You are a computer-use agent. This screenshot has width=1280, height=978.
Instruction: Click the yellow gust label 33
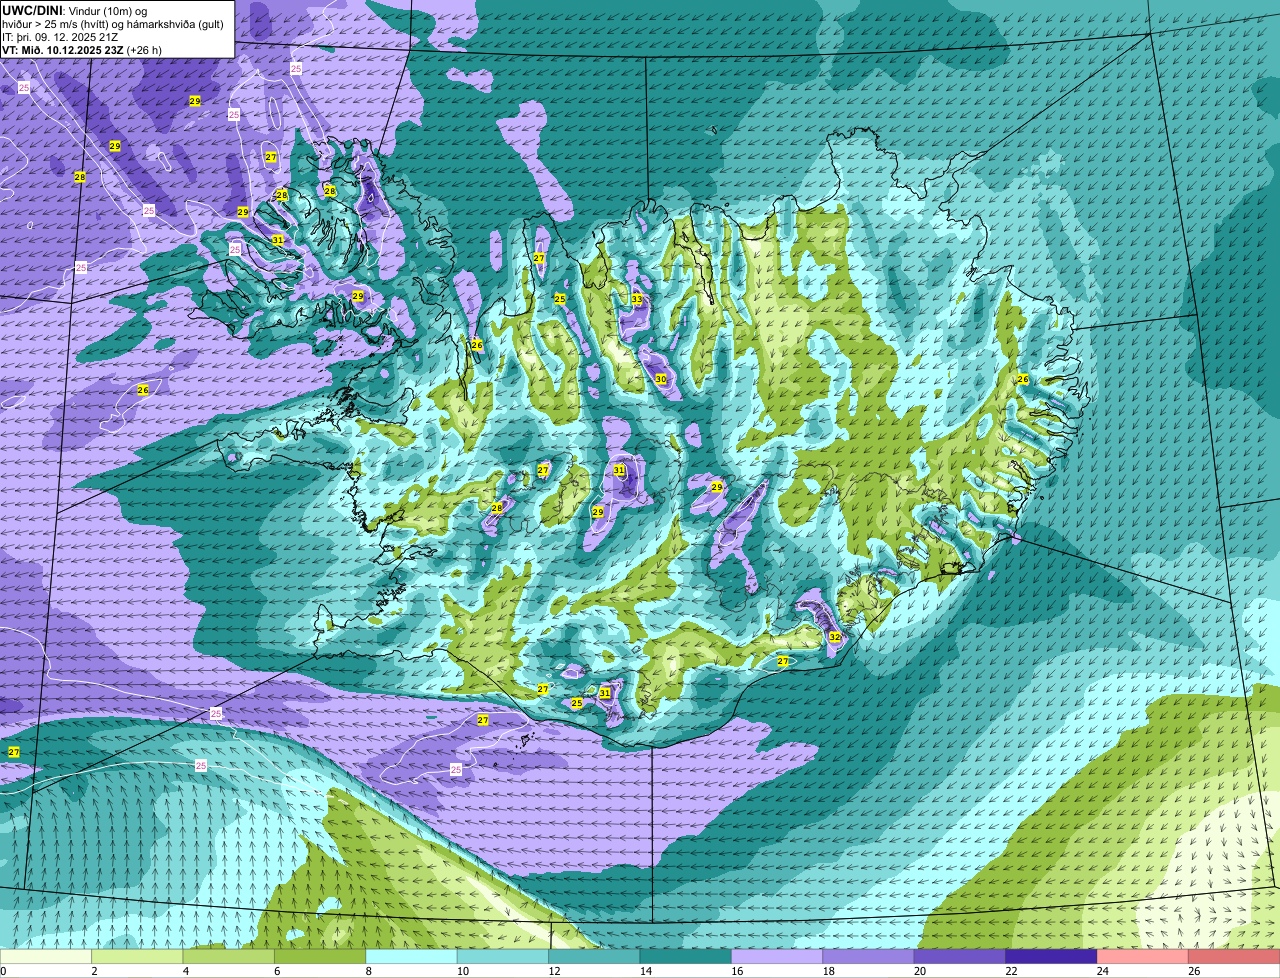coord(637,300)
